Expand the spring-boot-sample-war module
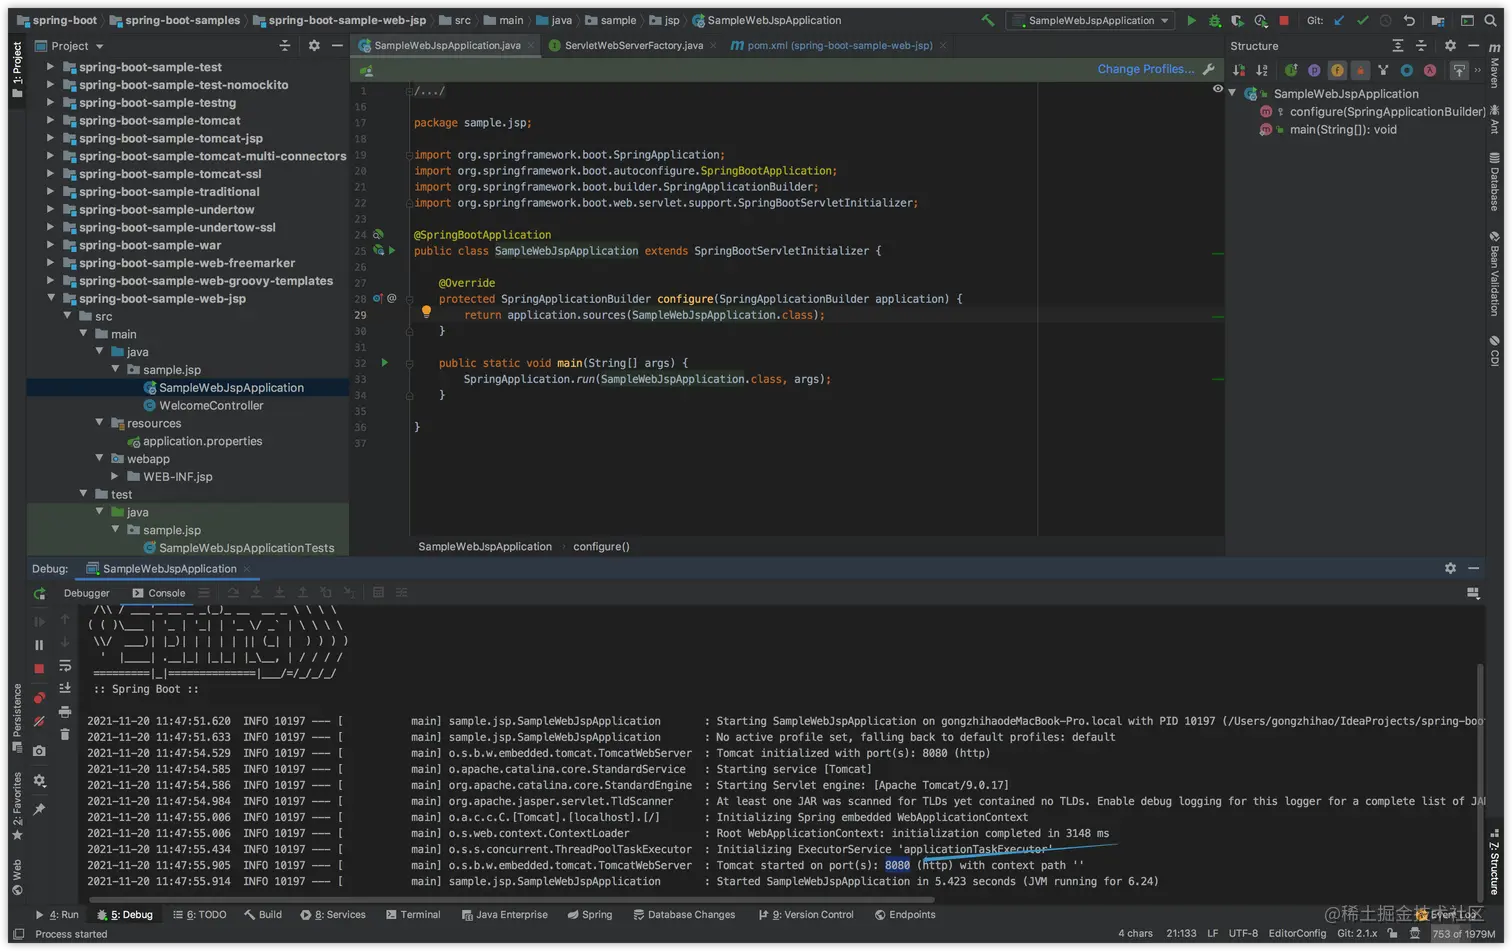This screenshot has height=951, width=1512. point(50,245)
